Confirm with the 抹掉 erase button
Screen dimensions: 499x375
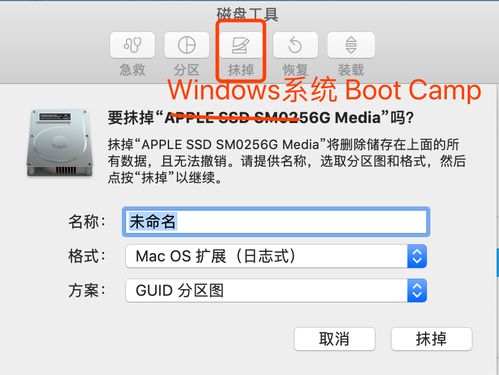pyautogui.click(x=431, y=339)
